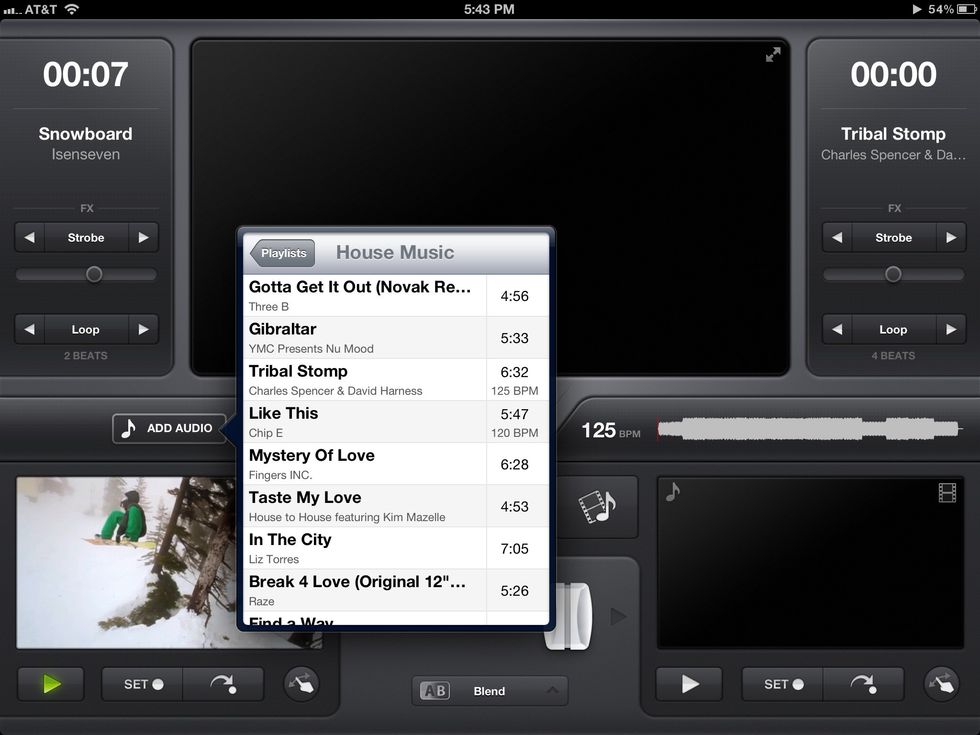
Task: Increase loop length on Snowboard deck
Action: (143, 329)
